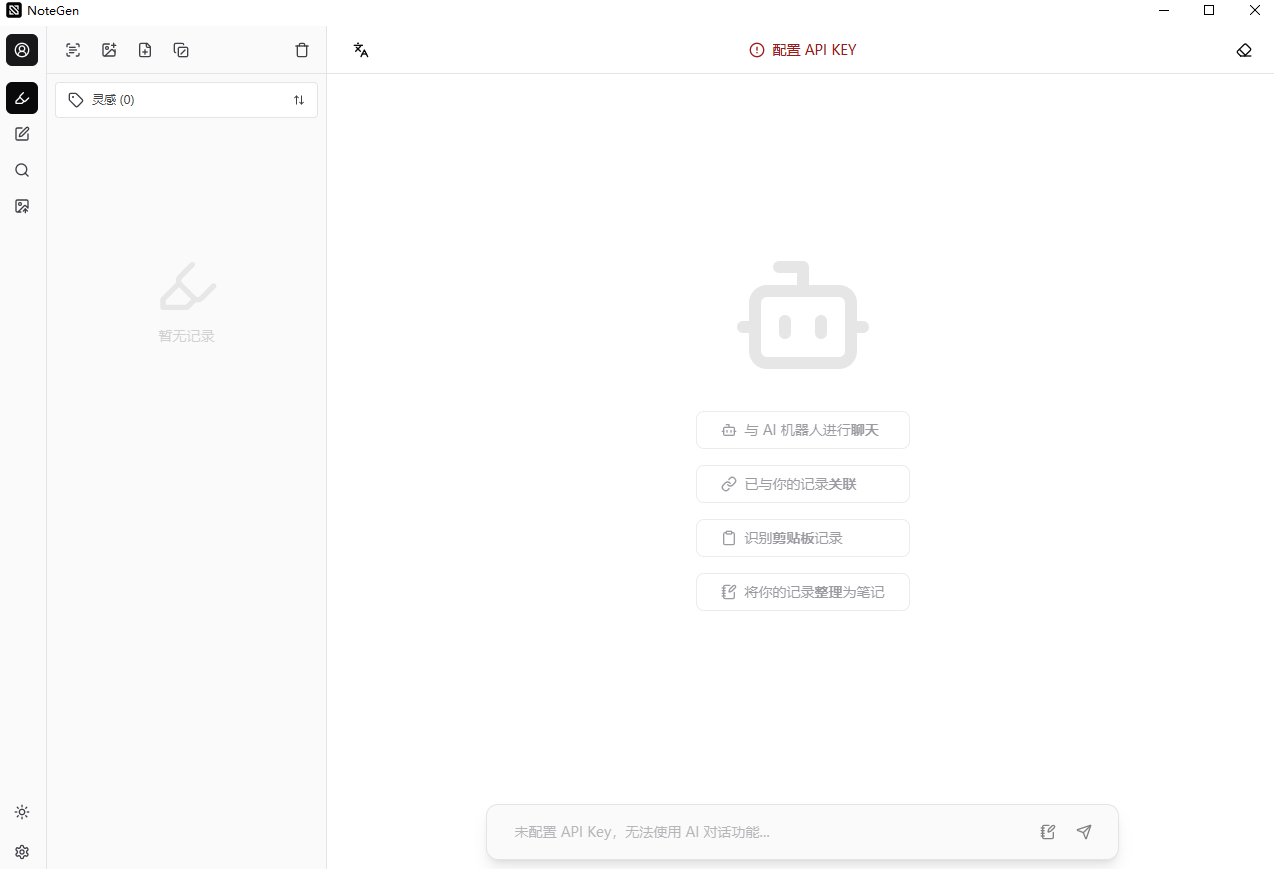
Task: Expand the tag label selector
Action: point(76,99)
